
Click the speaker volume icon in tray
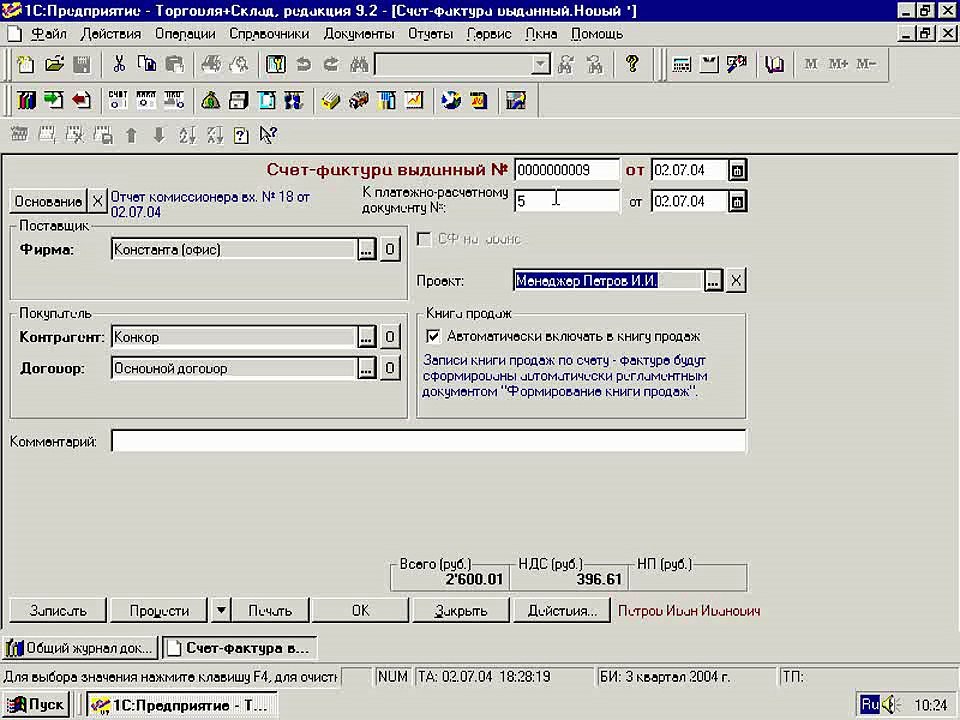pyautogui.click(x=890, y=705)
